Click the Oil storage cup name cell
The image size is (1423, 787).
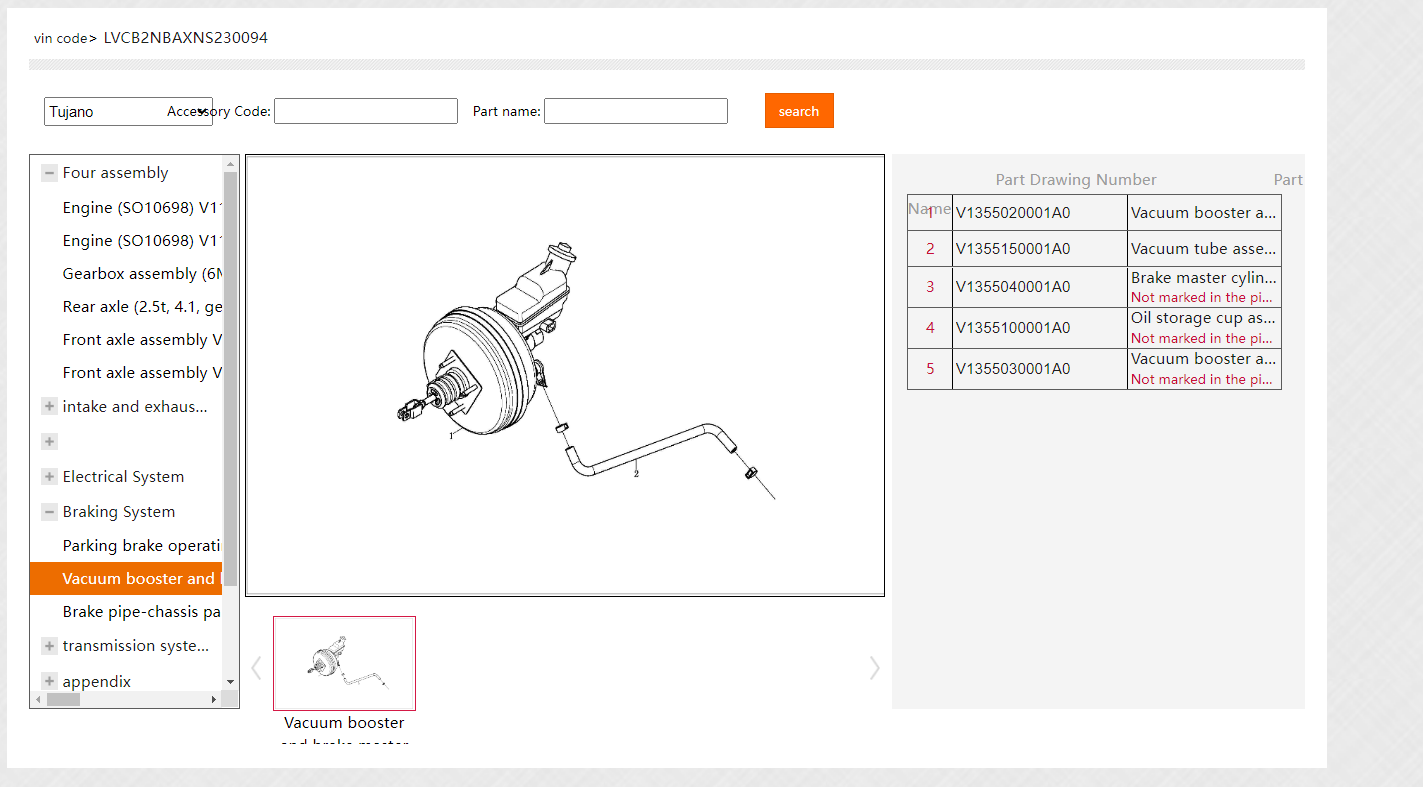[1204, 328]
